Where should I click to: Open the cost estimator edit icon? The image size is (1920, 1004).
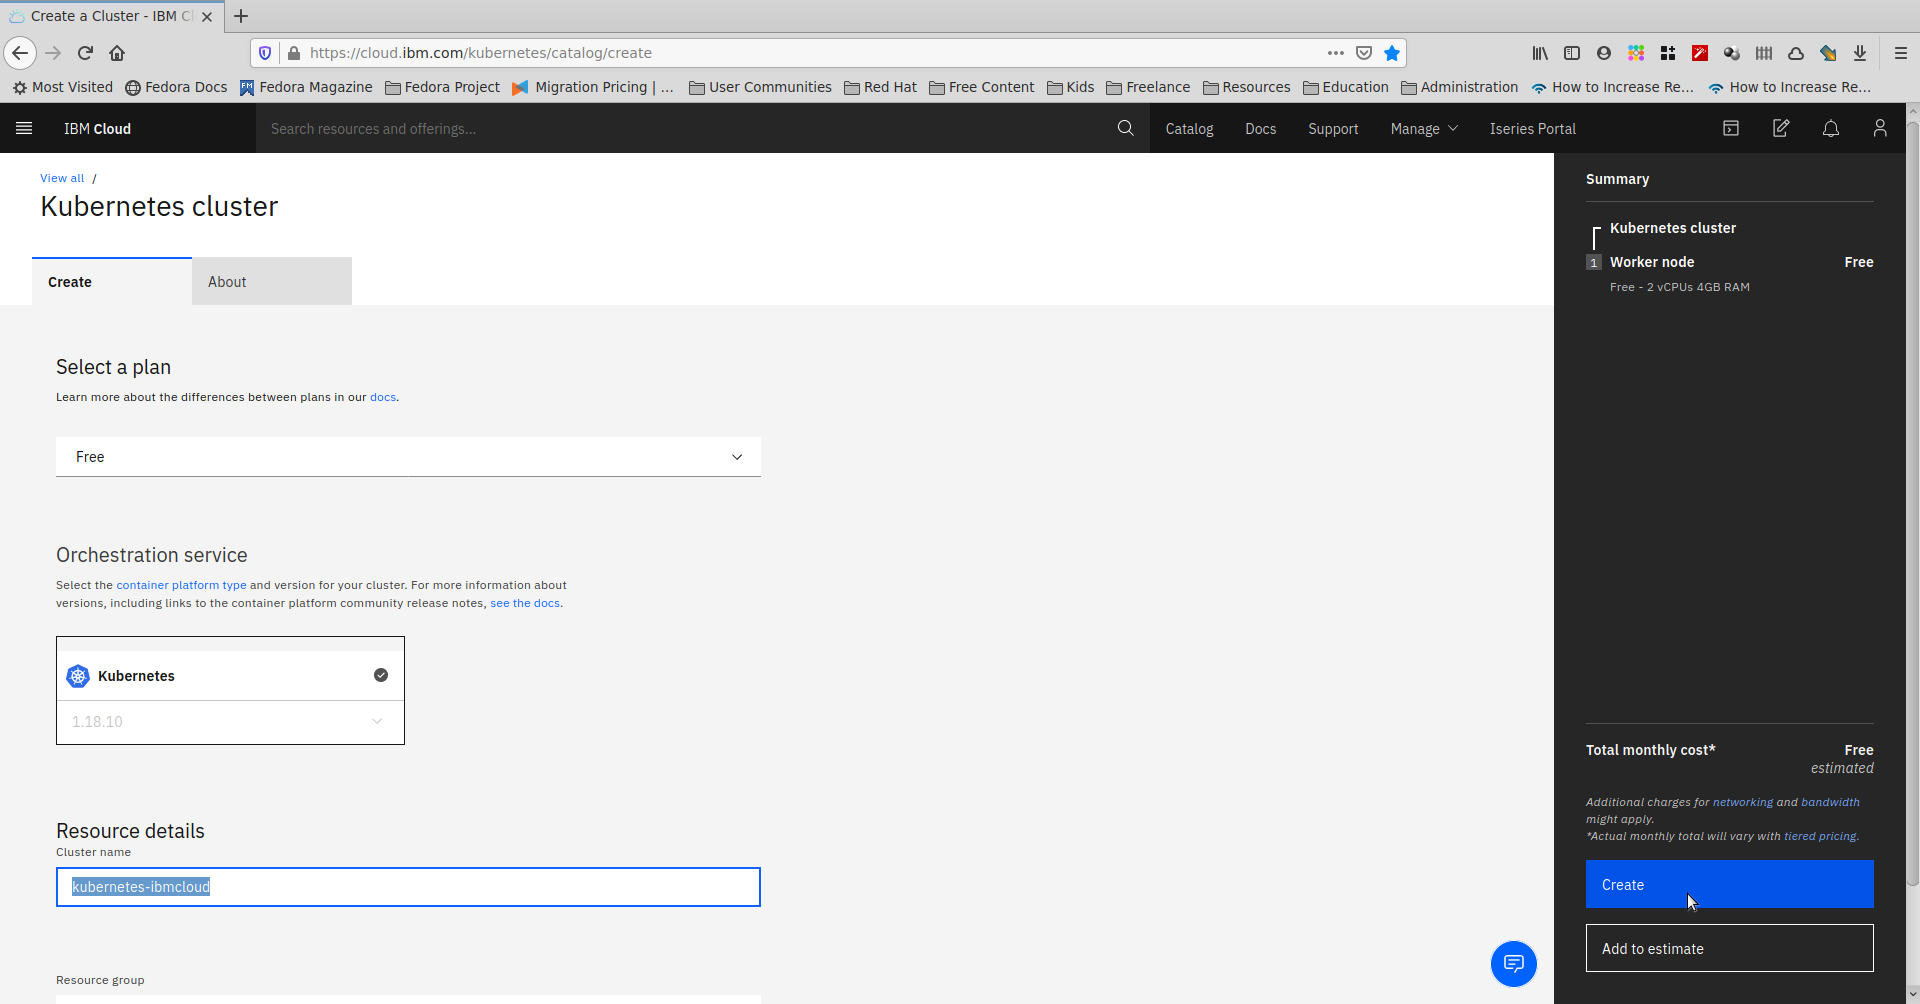1781,128
